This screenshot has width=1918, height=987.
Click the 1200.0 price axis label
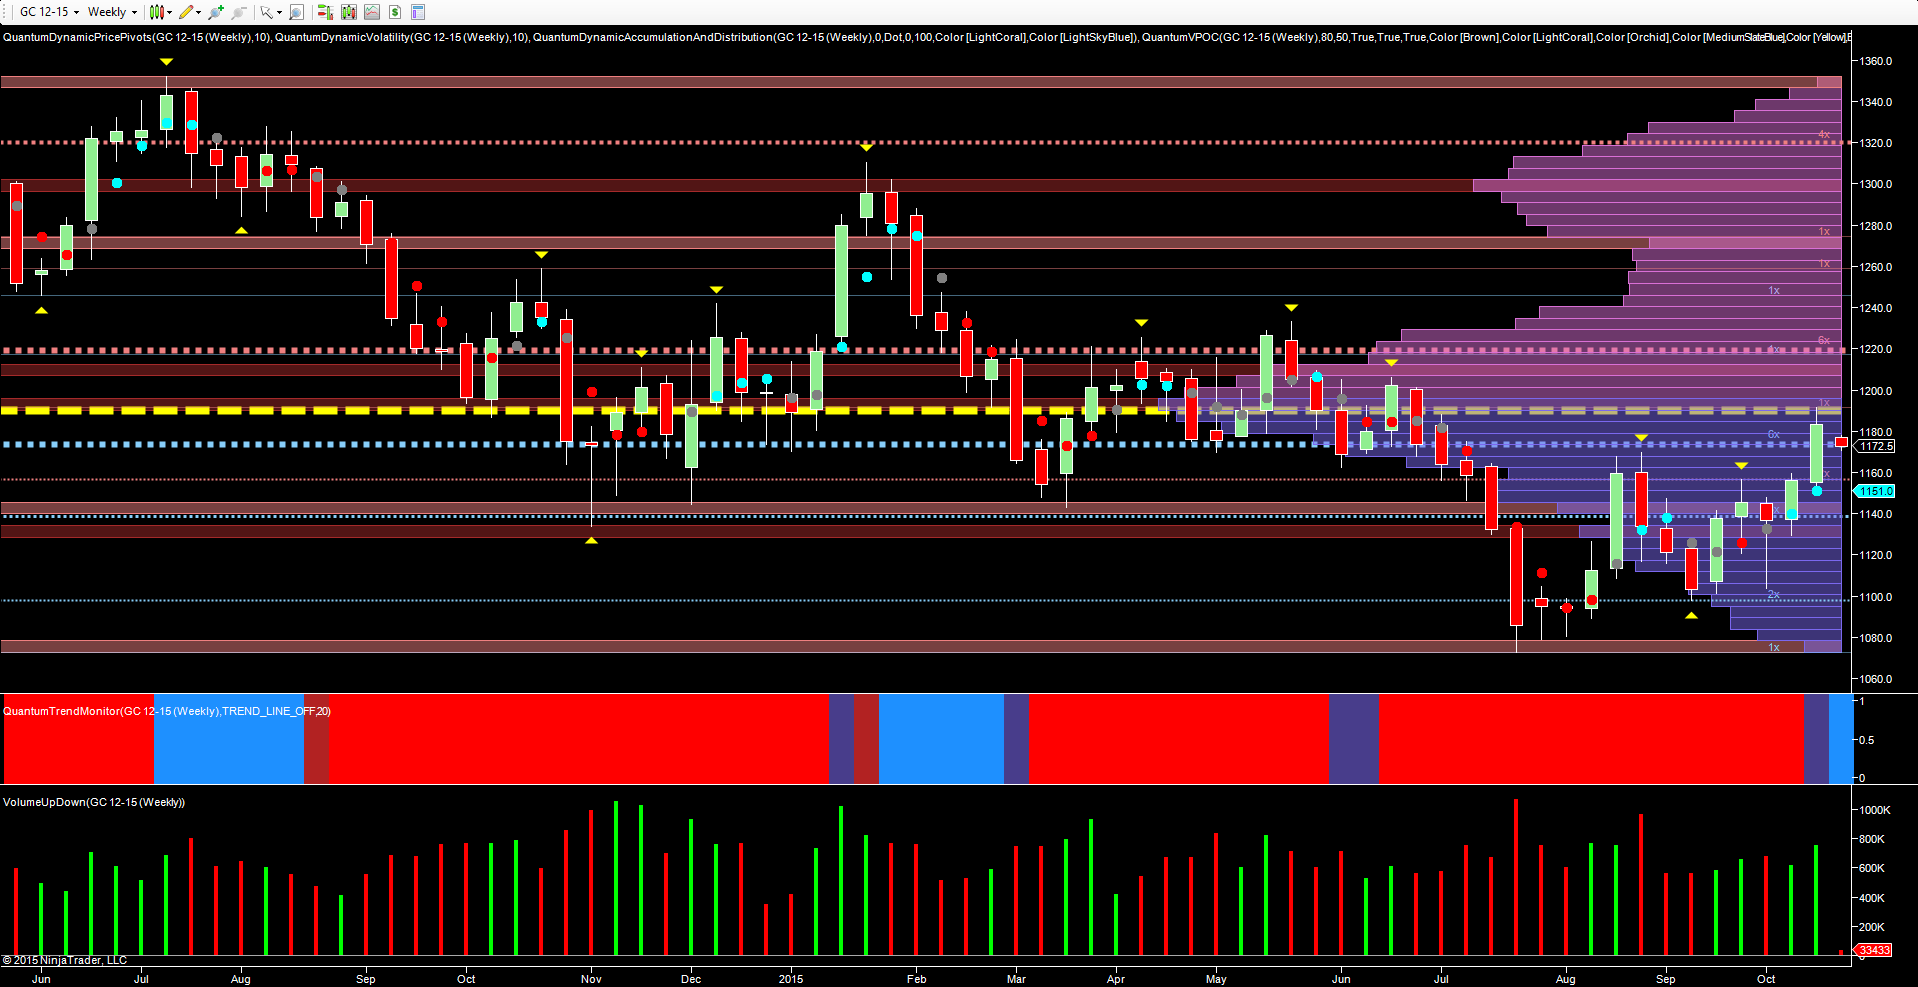[1875, 391]
